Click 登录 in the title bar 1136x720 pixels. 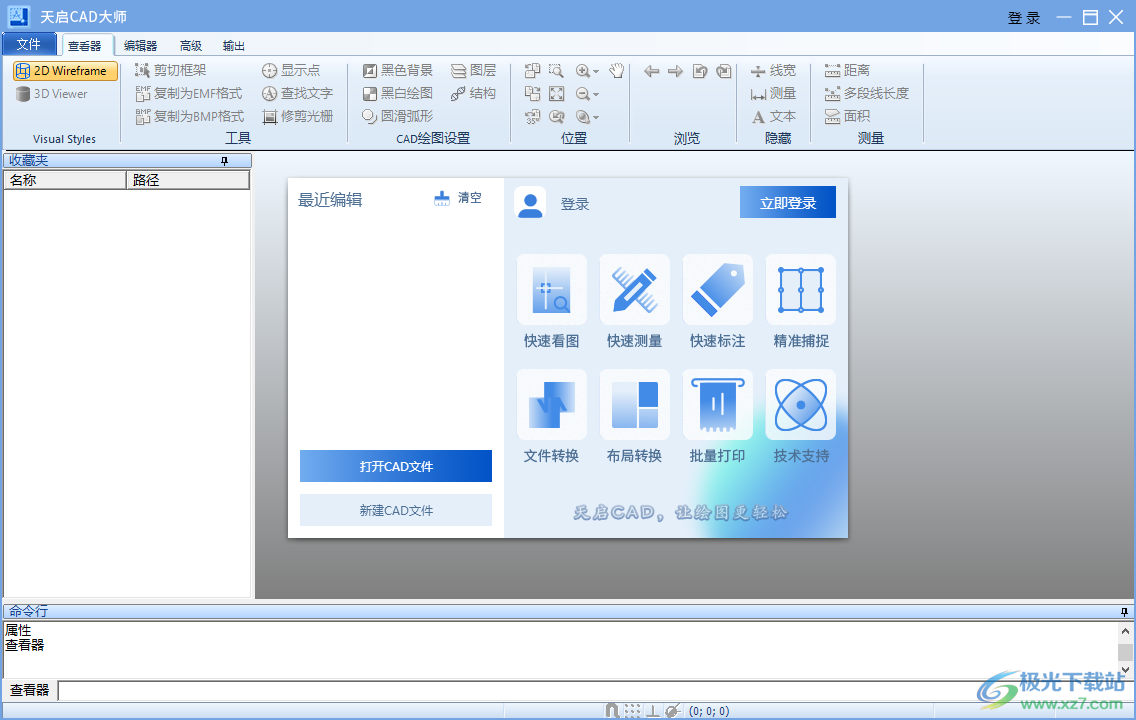coord(1024,17)
